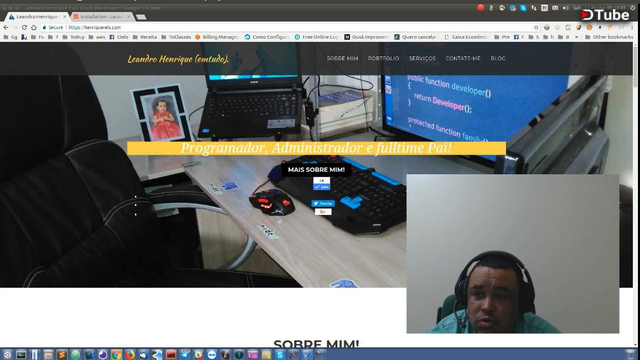Viewport: 640px width, 360px height.
Task: Click the Twitter Tweetar button
Action: [x=323, y=203]
